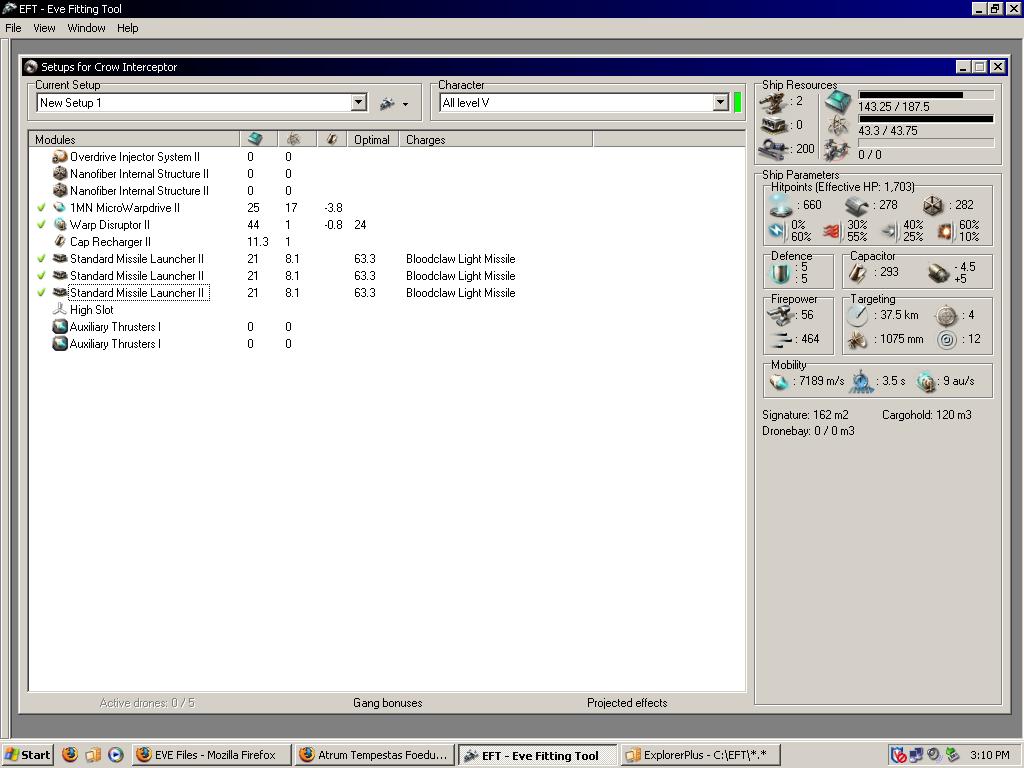The height and width of the screenshot is (768, 1024).
Task: Toggle the checkmark for Warp Disruptor II
Action: 41,225
